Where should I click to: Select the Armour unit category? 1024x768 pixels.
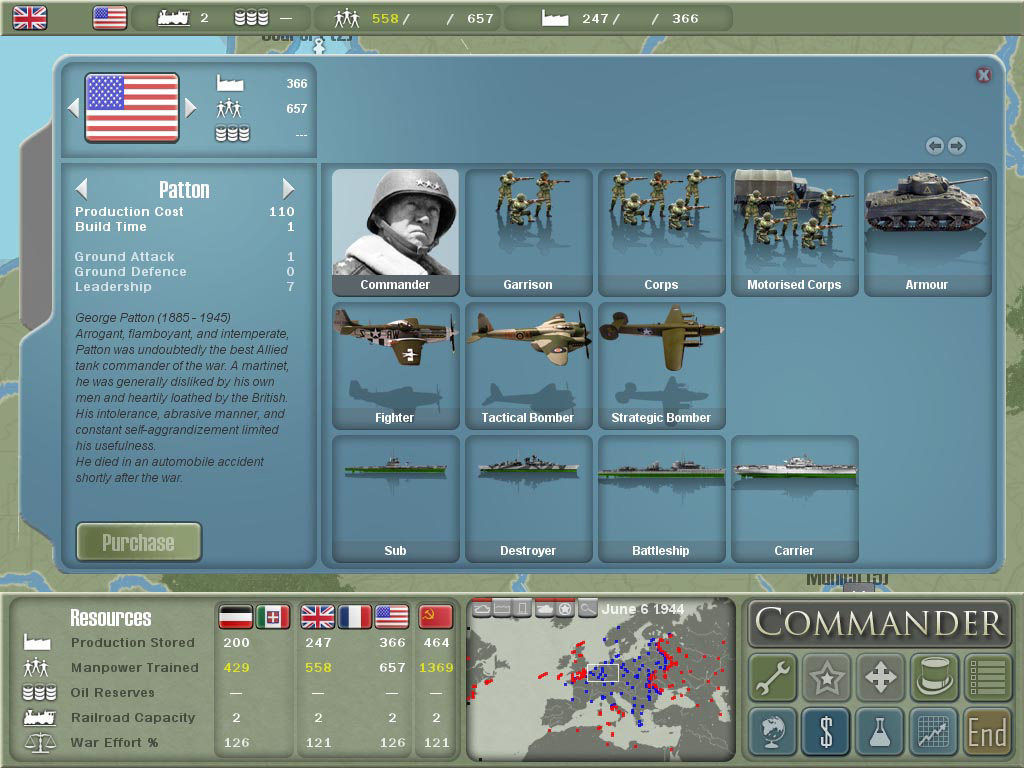[927, 232]
